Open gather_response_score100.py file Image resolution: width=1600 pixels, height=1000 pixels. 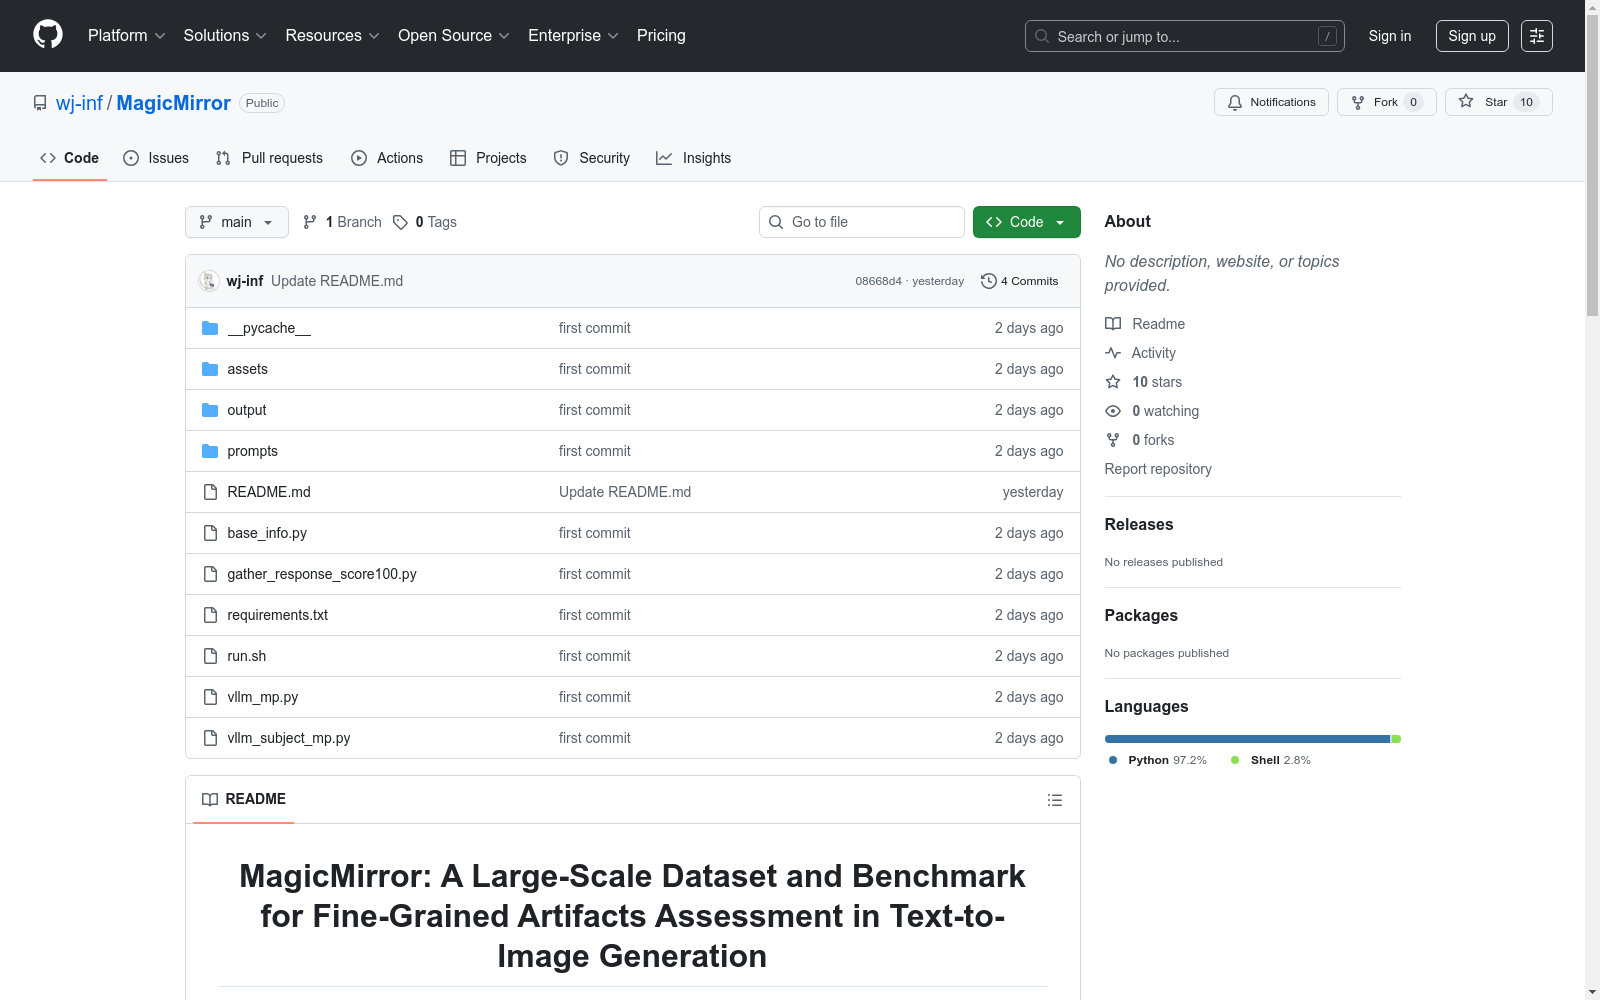322,574
